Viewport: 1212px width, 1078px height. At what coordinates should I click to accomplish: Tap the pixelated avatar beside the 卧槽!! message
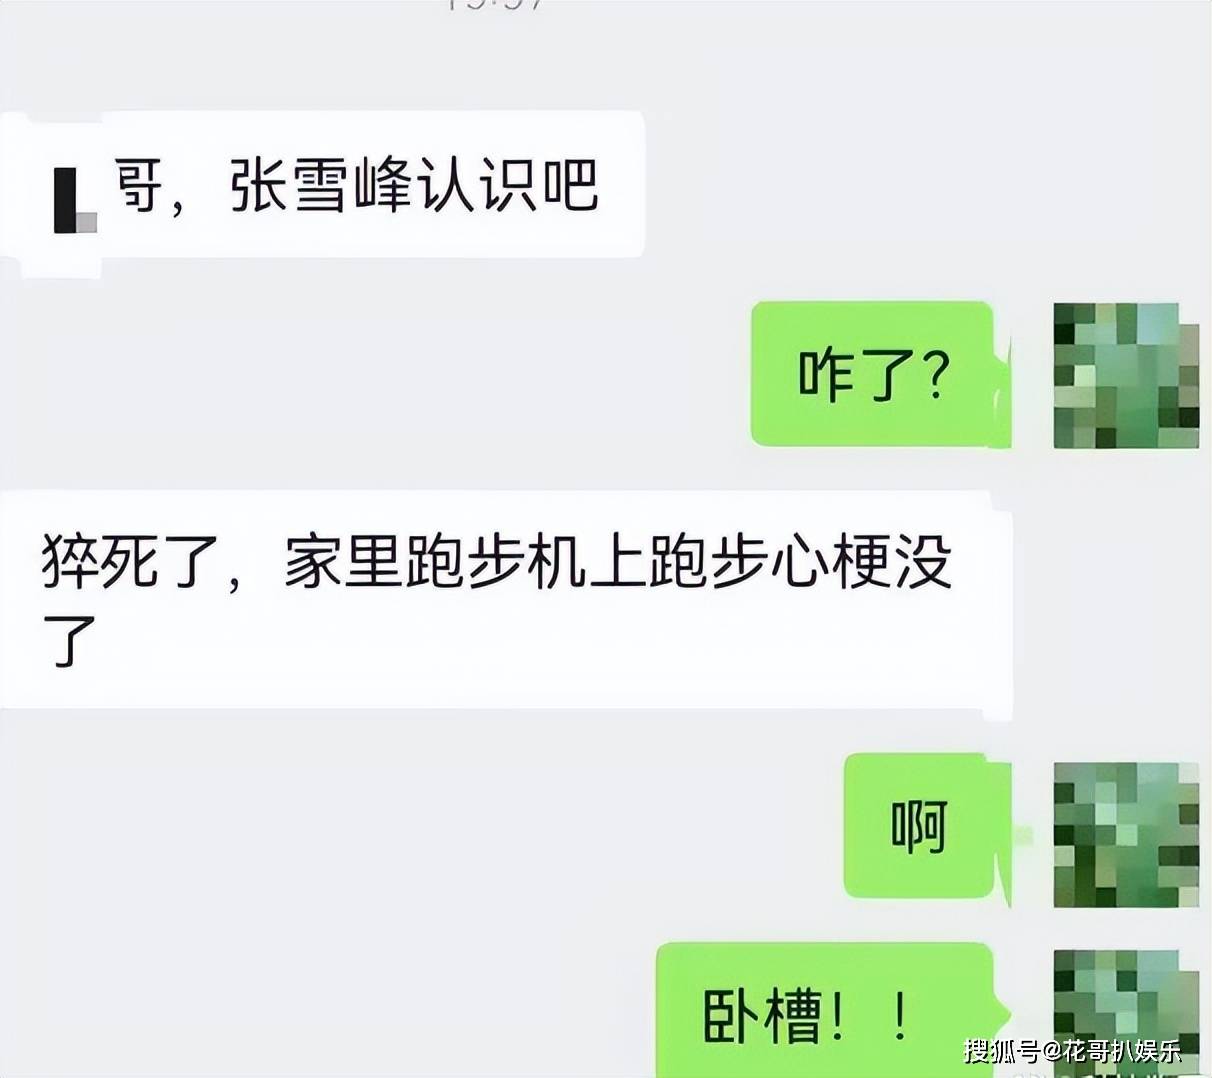(x=1126, y=1012)
